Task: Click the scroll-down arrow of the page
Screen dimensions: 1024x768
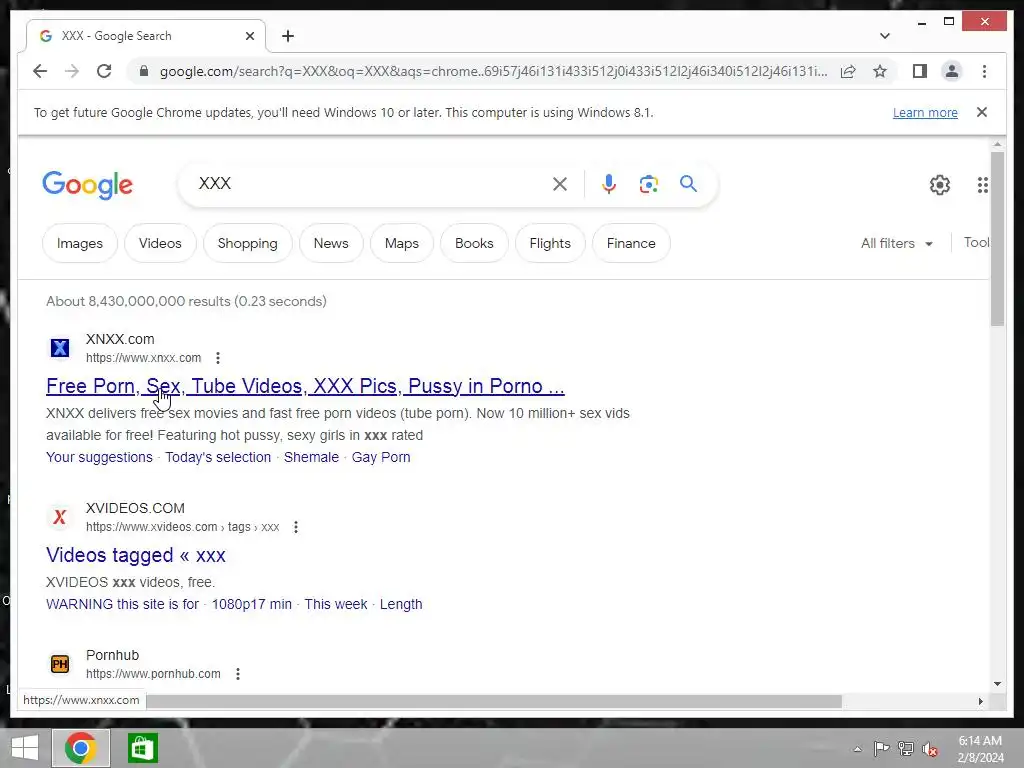Action: [x=997, y=684]
